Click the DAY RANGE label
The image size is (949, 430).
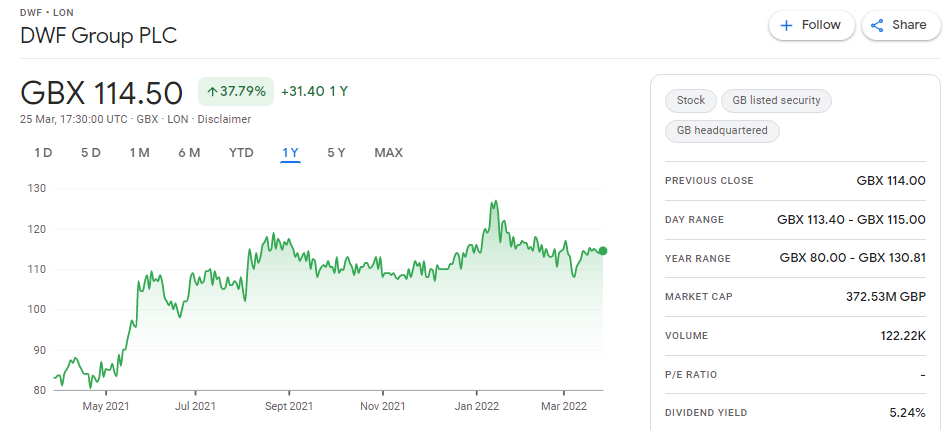tap(694, 219)
